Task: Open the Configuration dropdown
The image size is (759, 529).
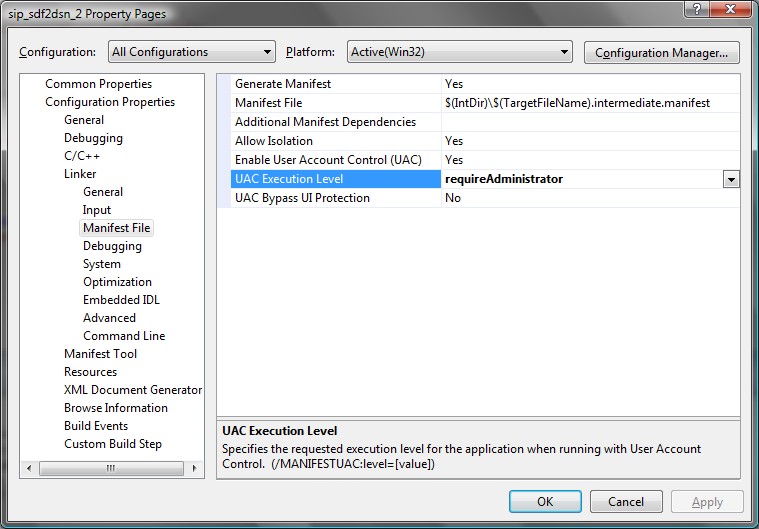Action: tap(192, 52)
